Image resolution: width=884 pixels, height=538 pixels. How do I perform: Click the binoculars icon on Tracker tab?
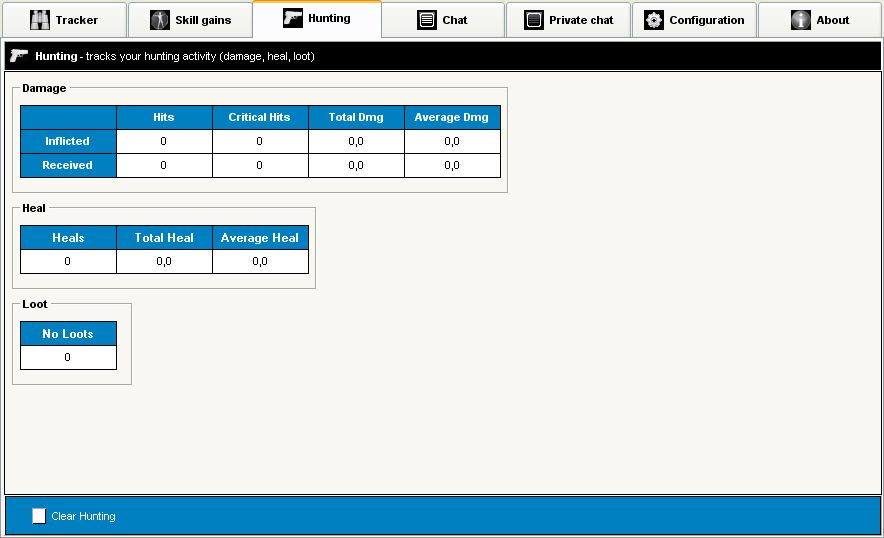coord(40,20)
